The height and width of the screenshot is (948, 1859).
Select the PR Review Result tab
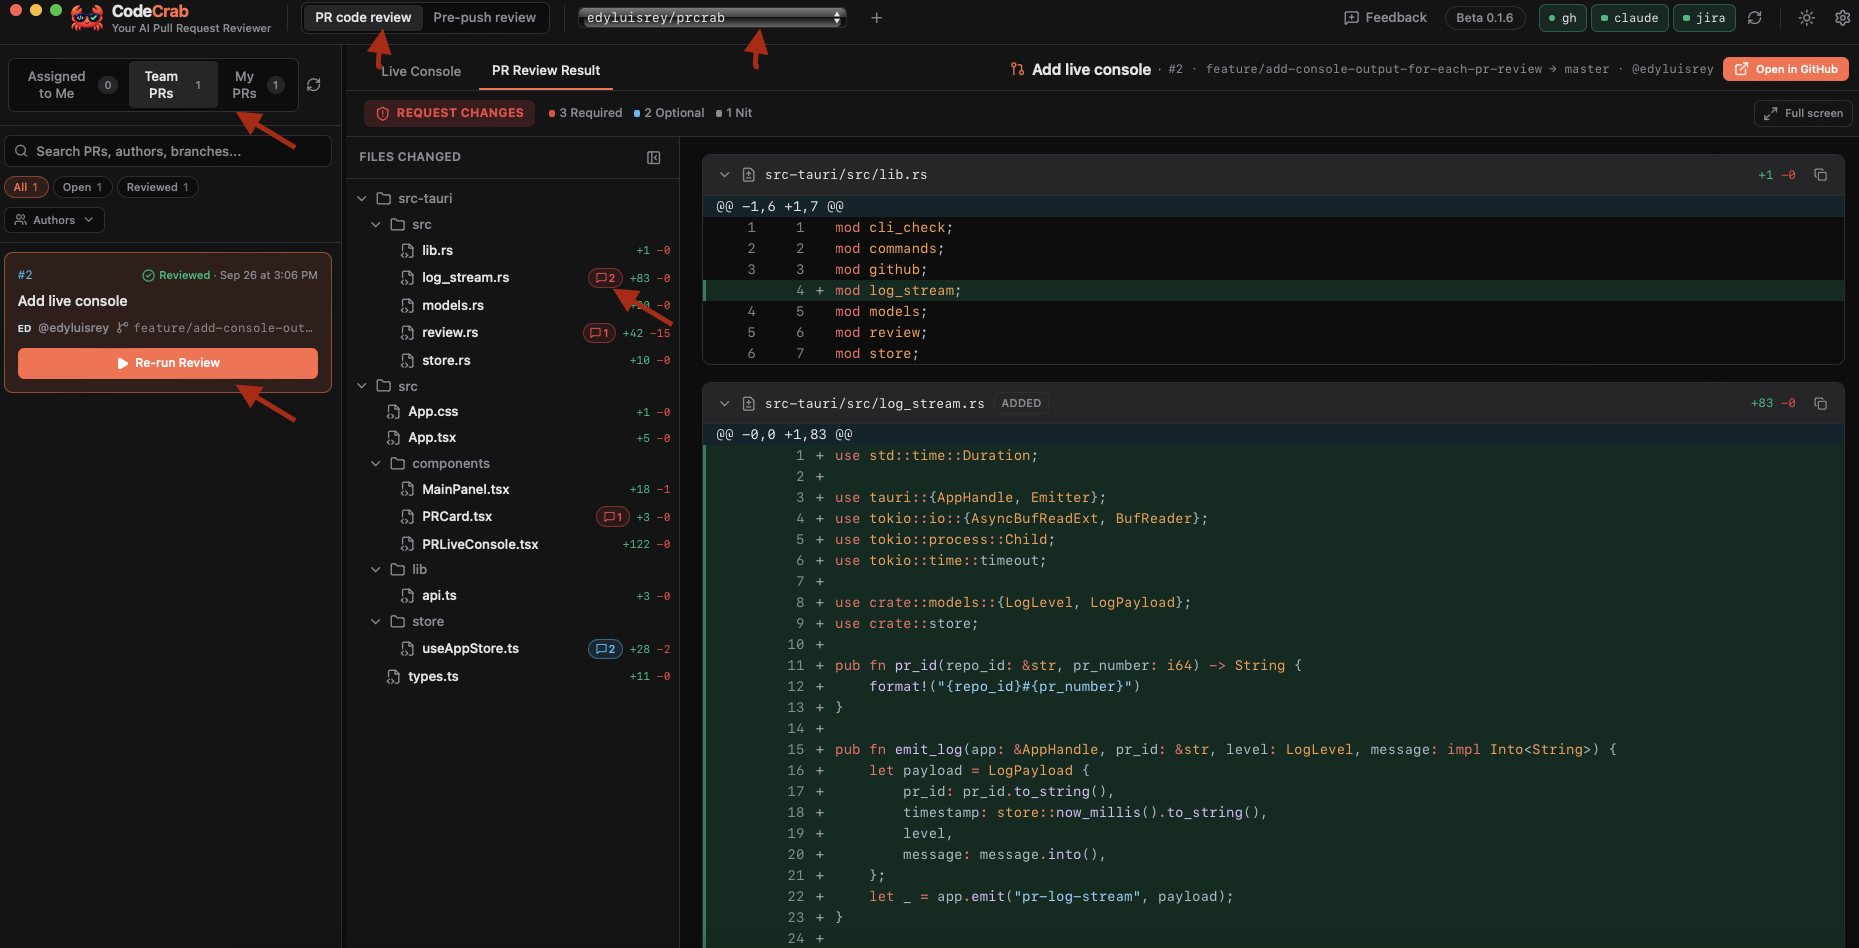click(x=546, y=71)
